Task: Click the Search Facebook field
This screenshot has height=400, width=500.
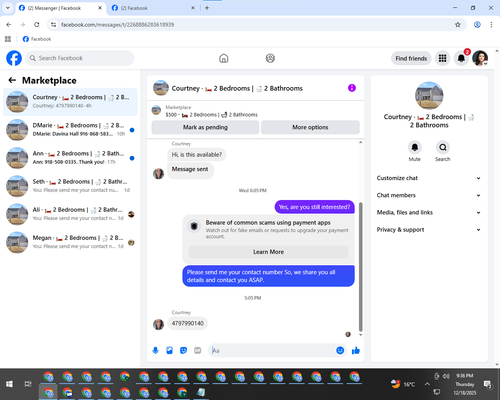Action: [80, 58]
